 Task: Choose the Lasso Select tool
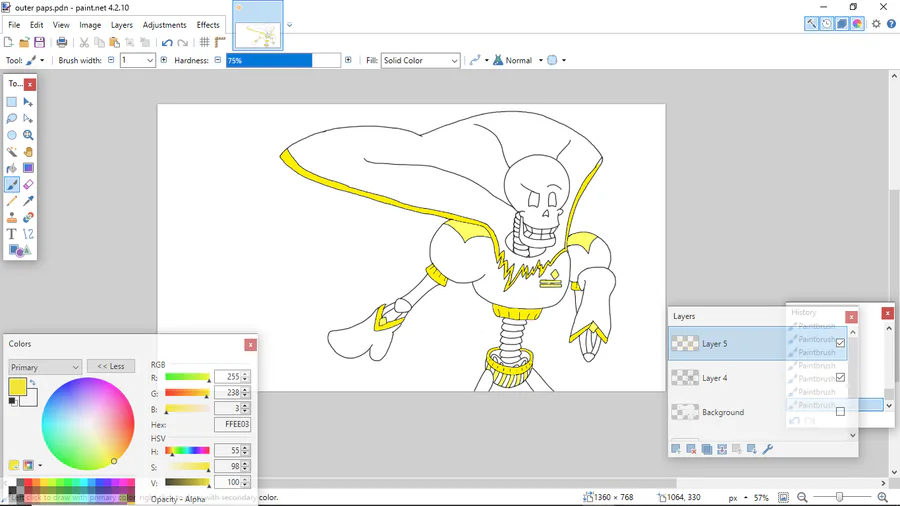coord(11,119)
